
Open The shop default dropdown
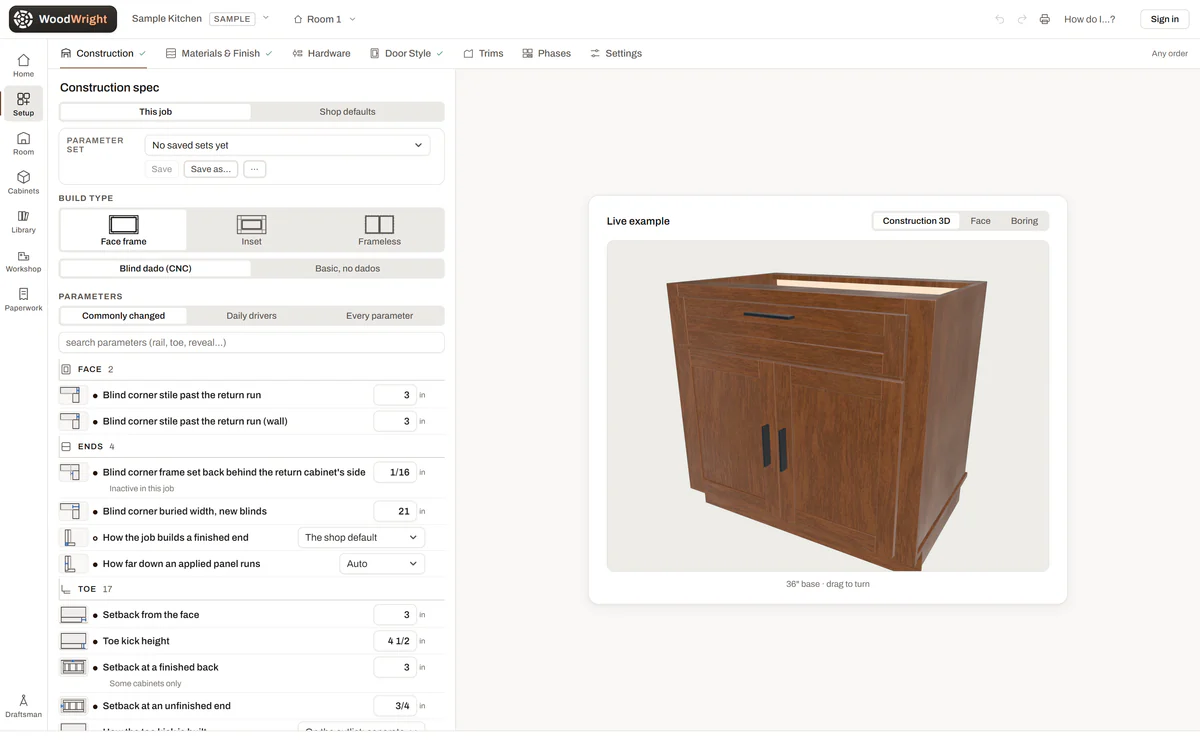click(361, 538)
